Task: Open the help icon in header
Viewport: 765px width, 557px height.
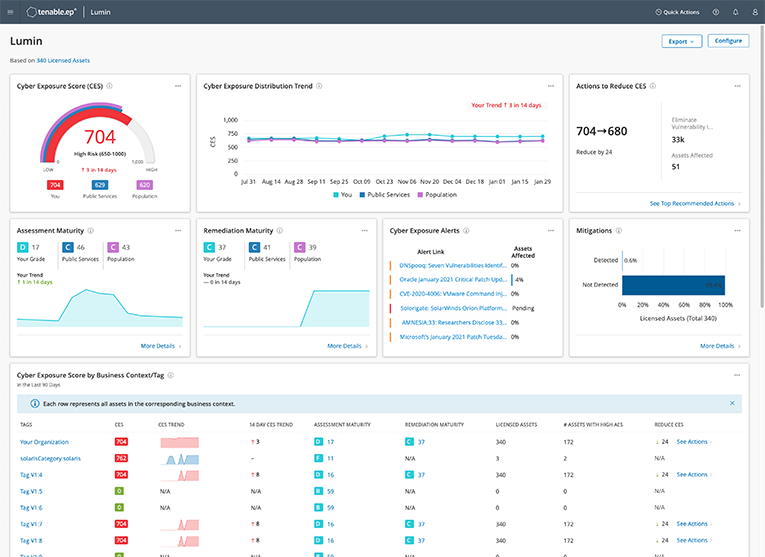Action: tap(716, 12)
